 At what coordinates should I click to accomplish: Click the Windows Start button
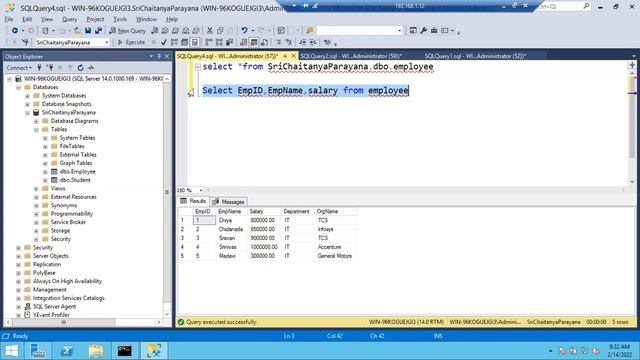11,351
